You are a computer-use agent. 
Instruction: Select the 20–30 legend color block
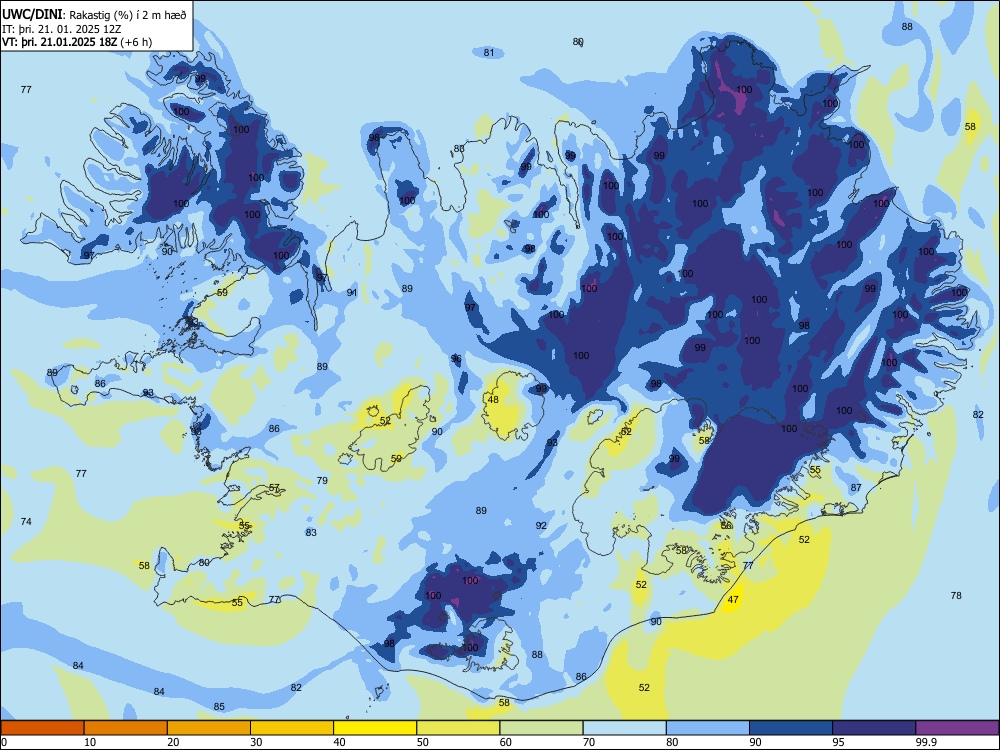coord(209,728)
